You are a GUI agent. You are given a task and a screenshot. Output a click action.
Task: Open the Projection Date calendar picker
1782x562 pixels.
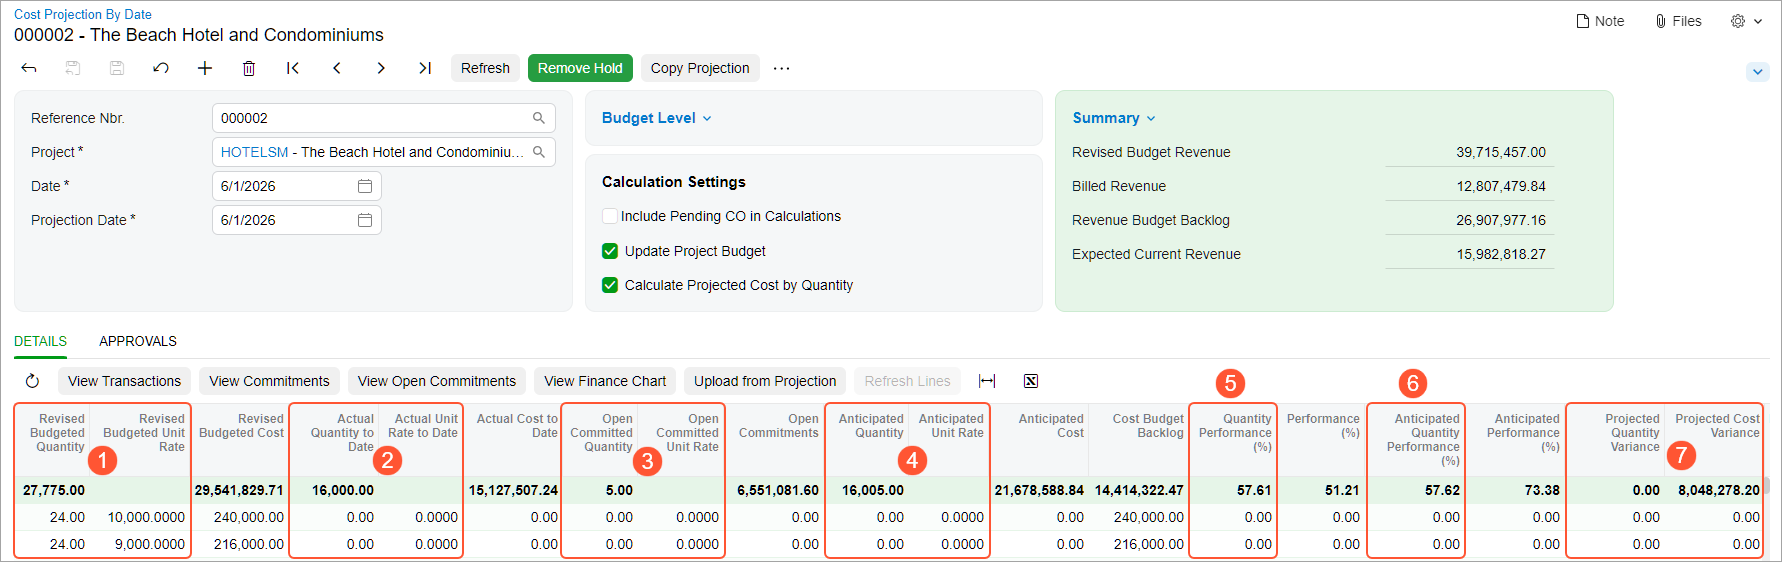click(x=365, y=220)
